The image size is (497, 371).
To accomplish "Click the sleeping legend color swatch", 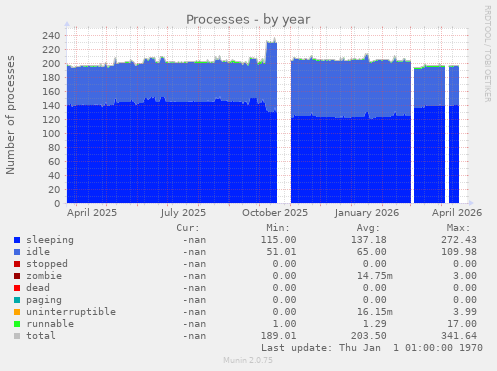I will coord(17,240).
